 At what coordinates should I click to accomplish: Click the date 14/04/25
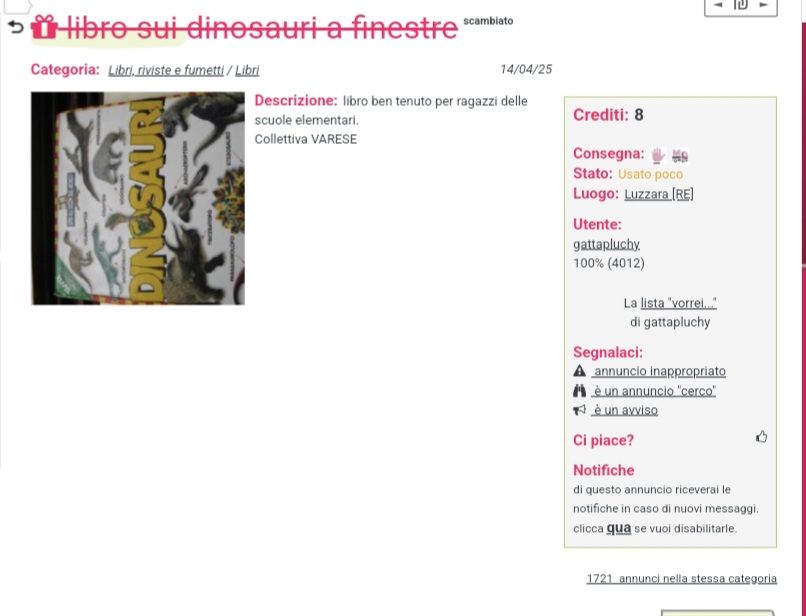[526, 69]
